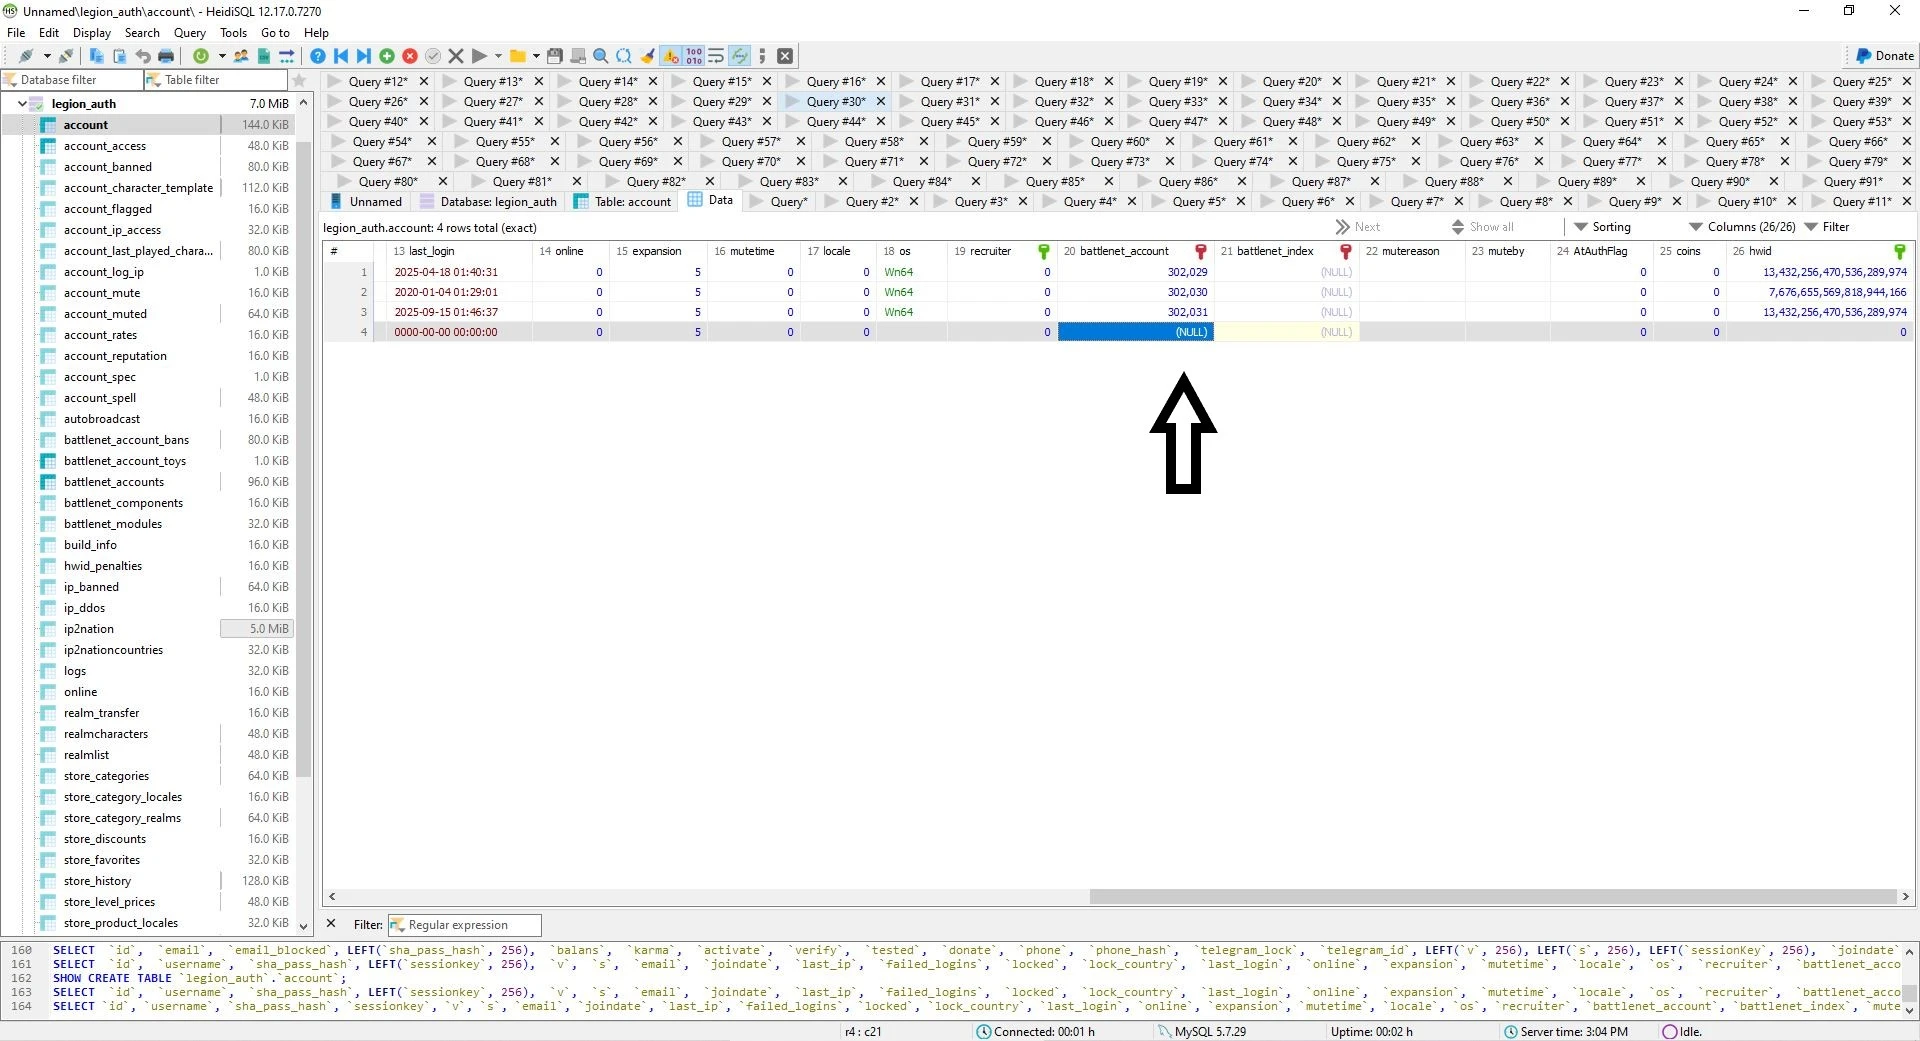This screenshot has height=1041, width=1920.
Task: Toggle wrap long lines icon
Action: [716, 56]
